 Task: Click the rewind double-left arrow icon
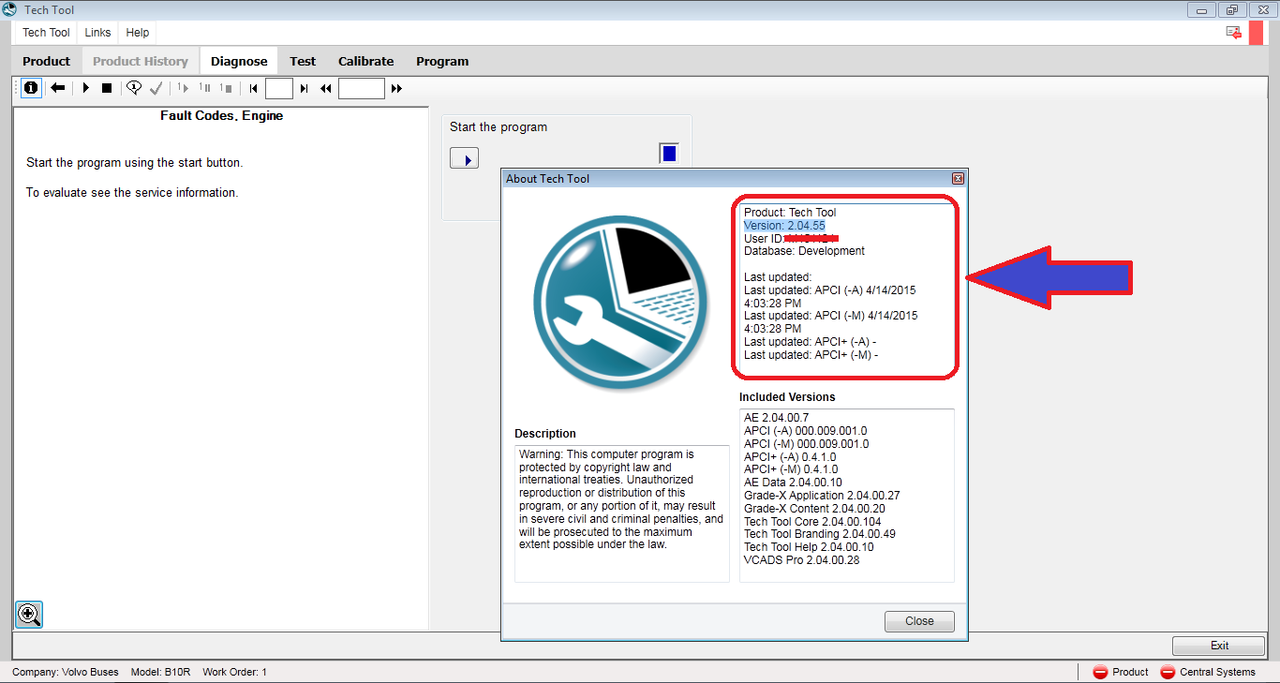click(326, 88)
